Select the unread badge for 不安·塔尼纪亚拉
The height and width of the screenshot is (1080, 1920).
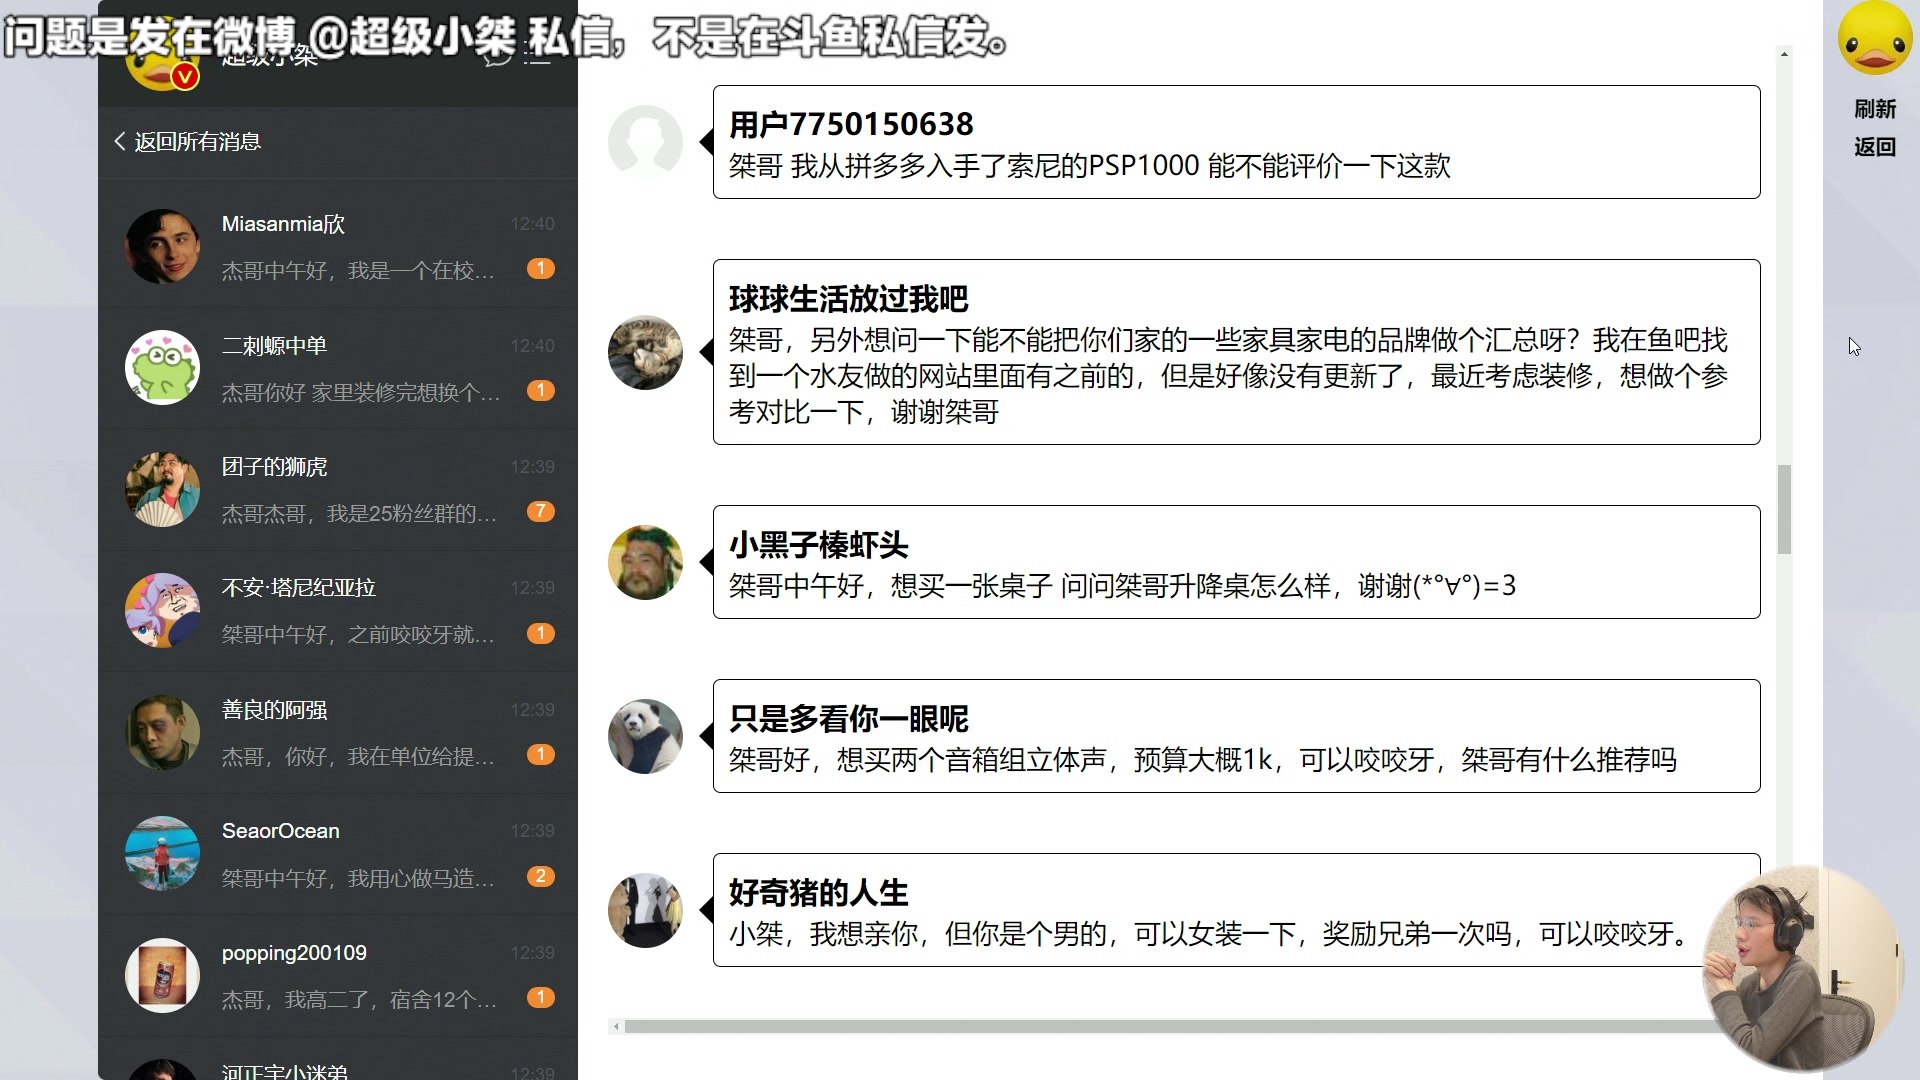pos(540,633)
